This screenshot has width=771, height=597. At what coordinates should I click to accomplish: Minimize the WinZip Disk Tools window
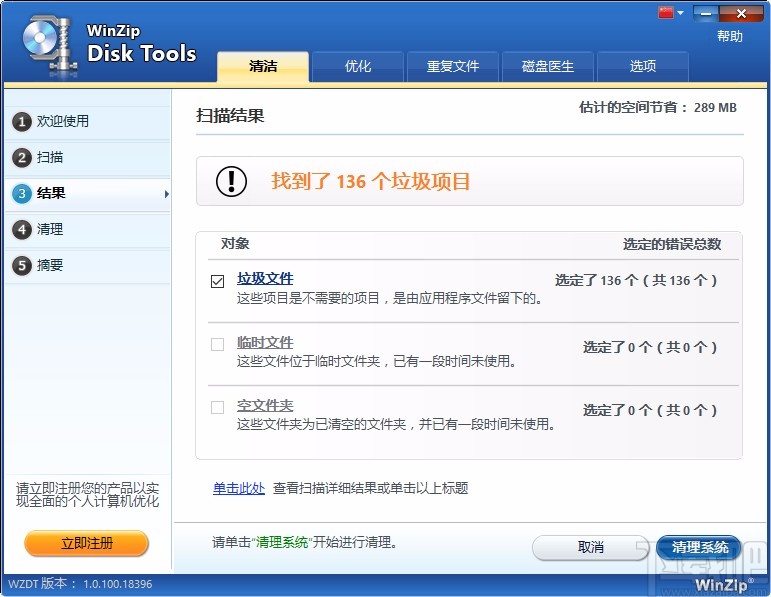tap(706, 13)
